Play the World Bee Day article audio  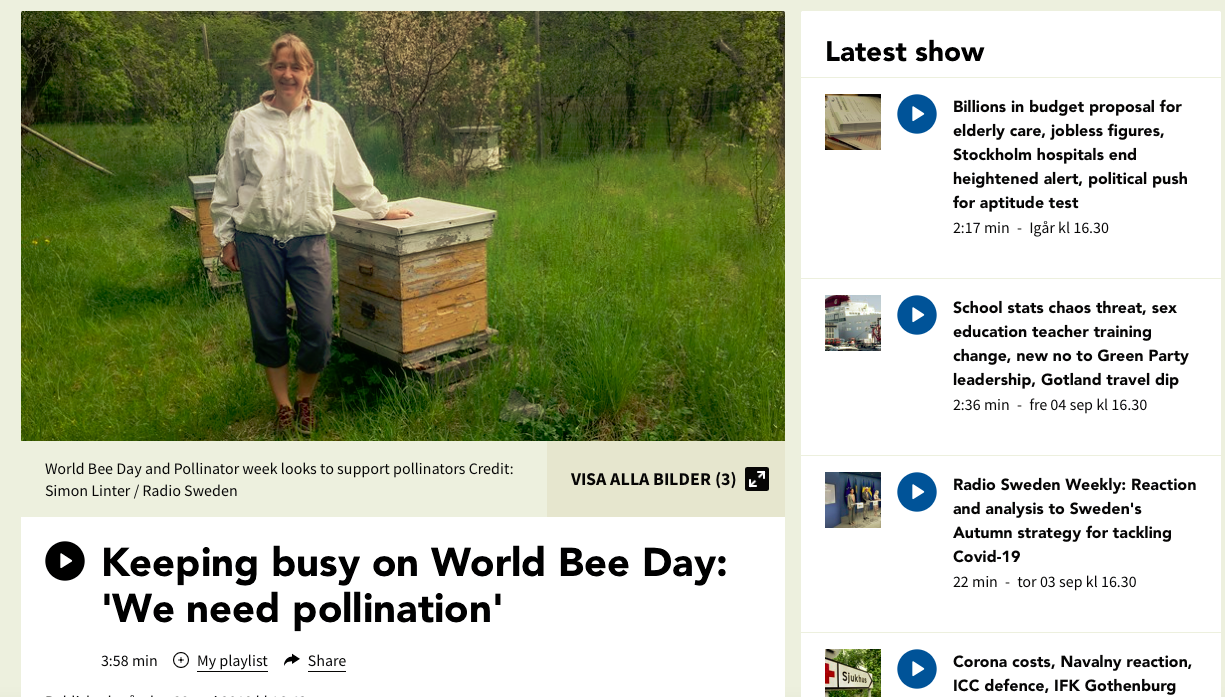click(65, 561)
